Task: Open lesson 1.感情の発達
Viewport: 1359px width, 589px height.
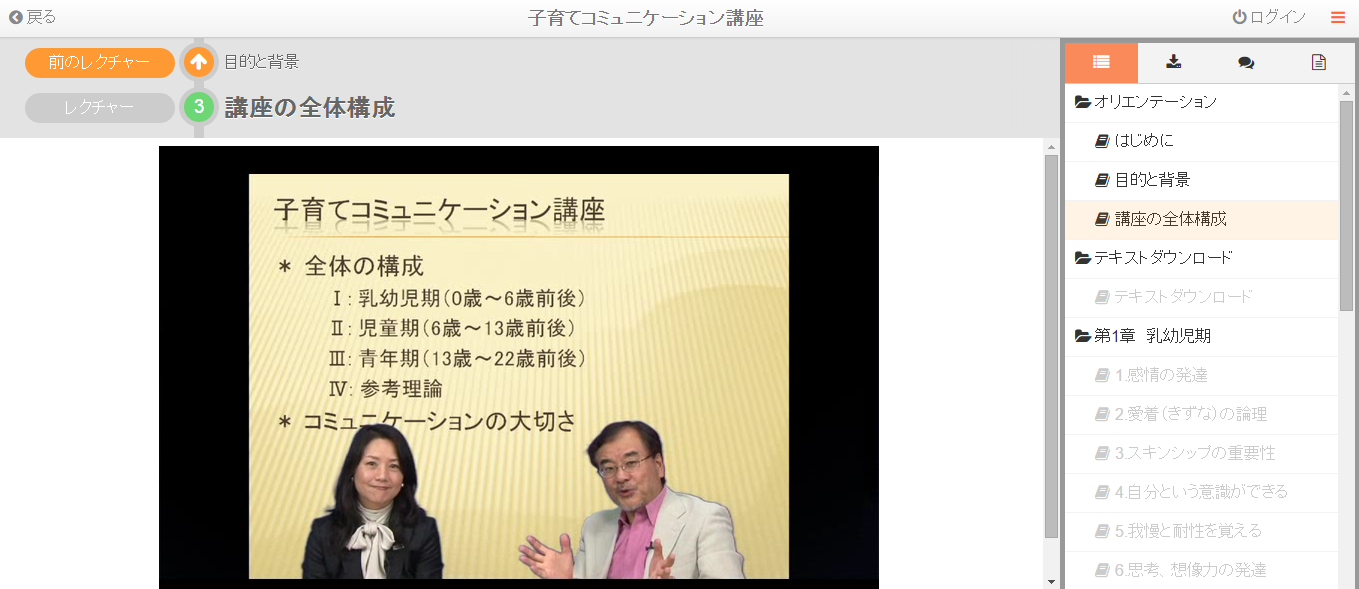Action: (1202, 375)
